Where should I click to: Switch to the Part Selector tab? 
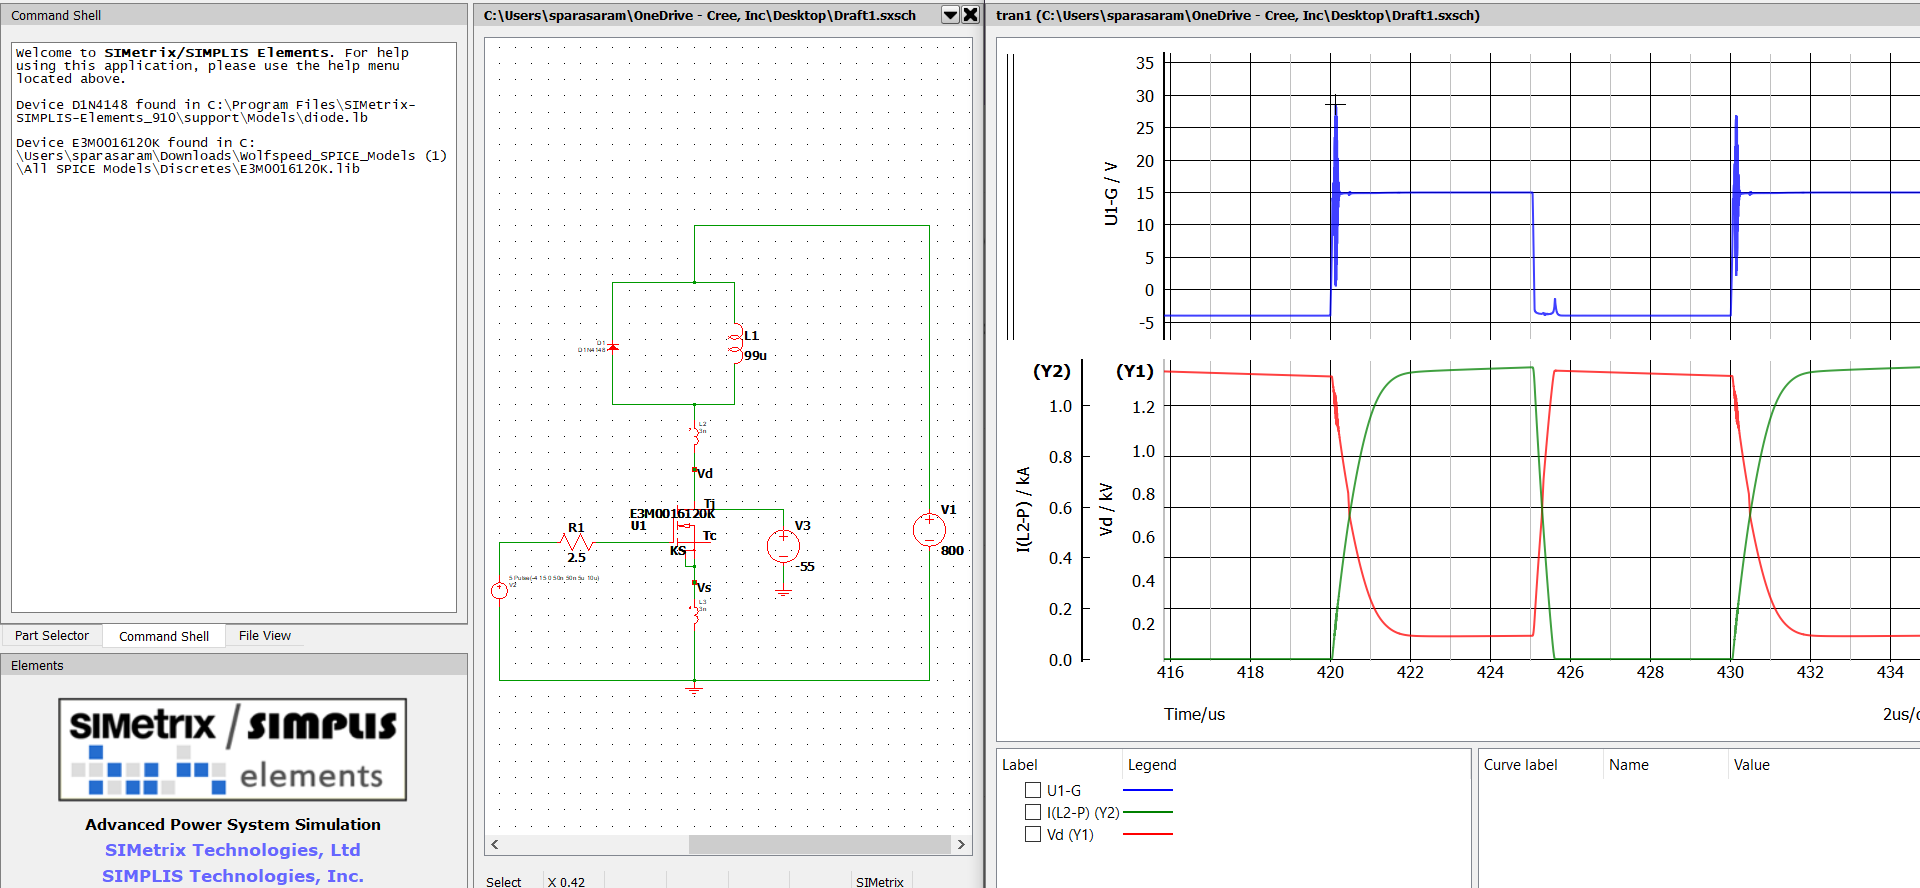(x=52, y=636)
